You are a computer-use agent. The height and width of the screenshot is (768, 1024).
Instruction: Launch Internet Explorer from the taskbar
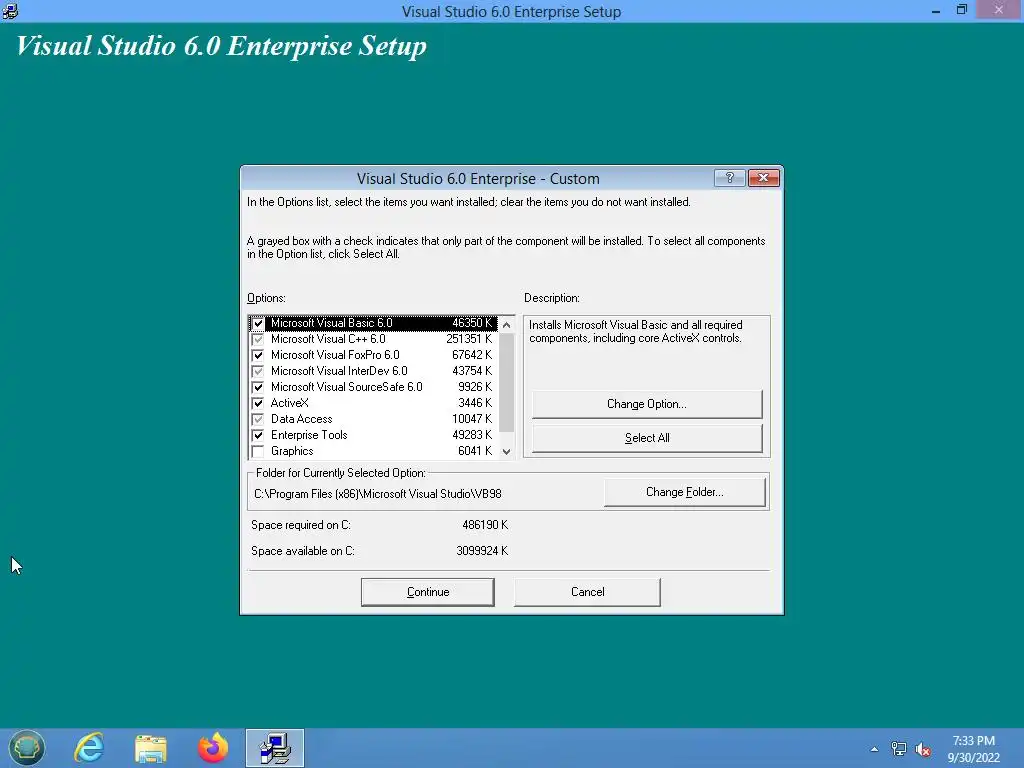(x=89, y=748)
